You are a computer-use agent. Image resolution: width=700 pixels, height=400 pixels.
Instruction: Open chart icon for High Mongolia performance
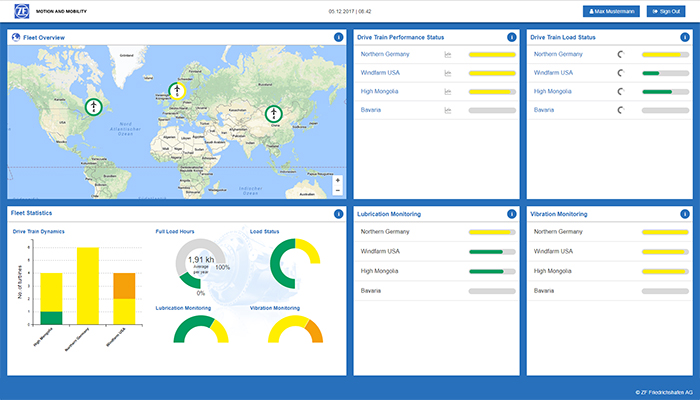(x=448, y=92)
